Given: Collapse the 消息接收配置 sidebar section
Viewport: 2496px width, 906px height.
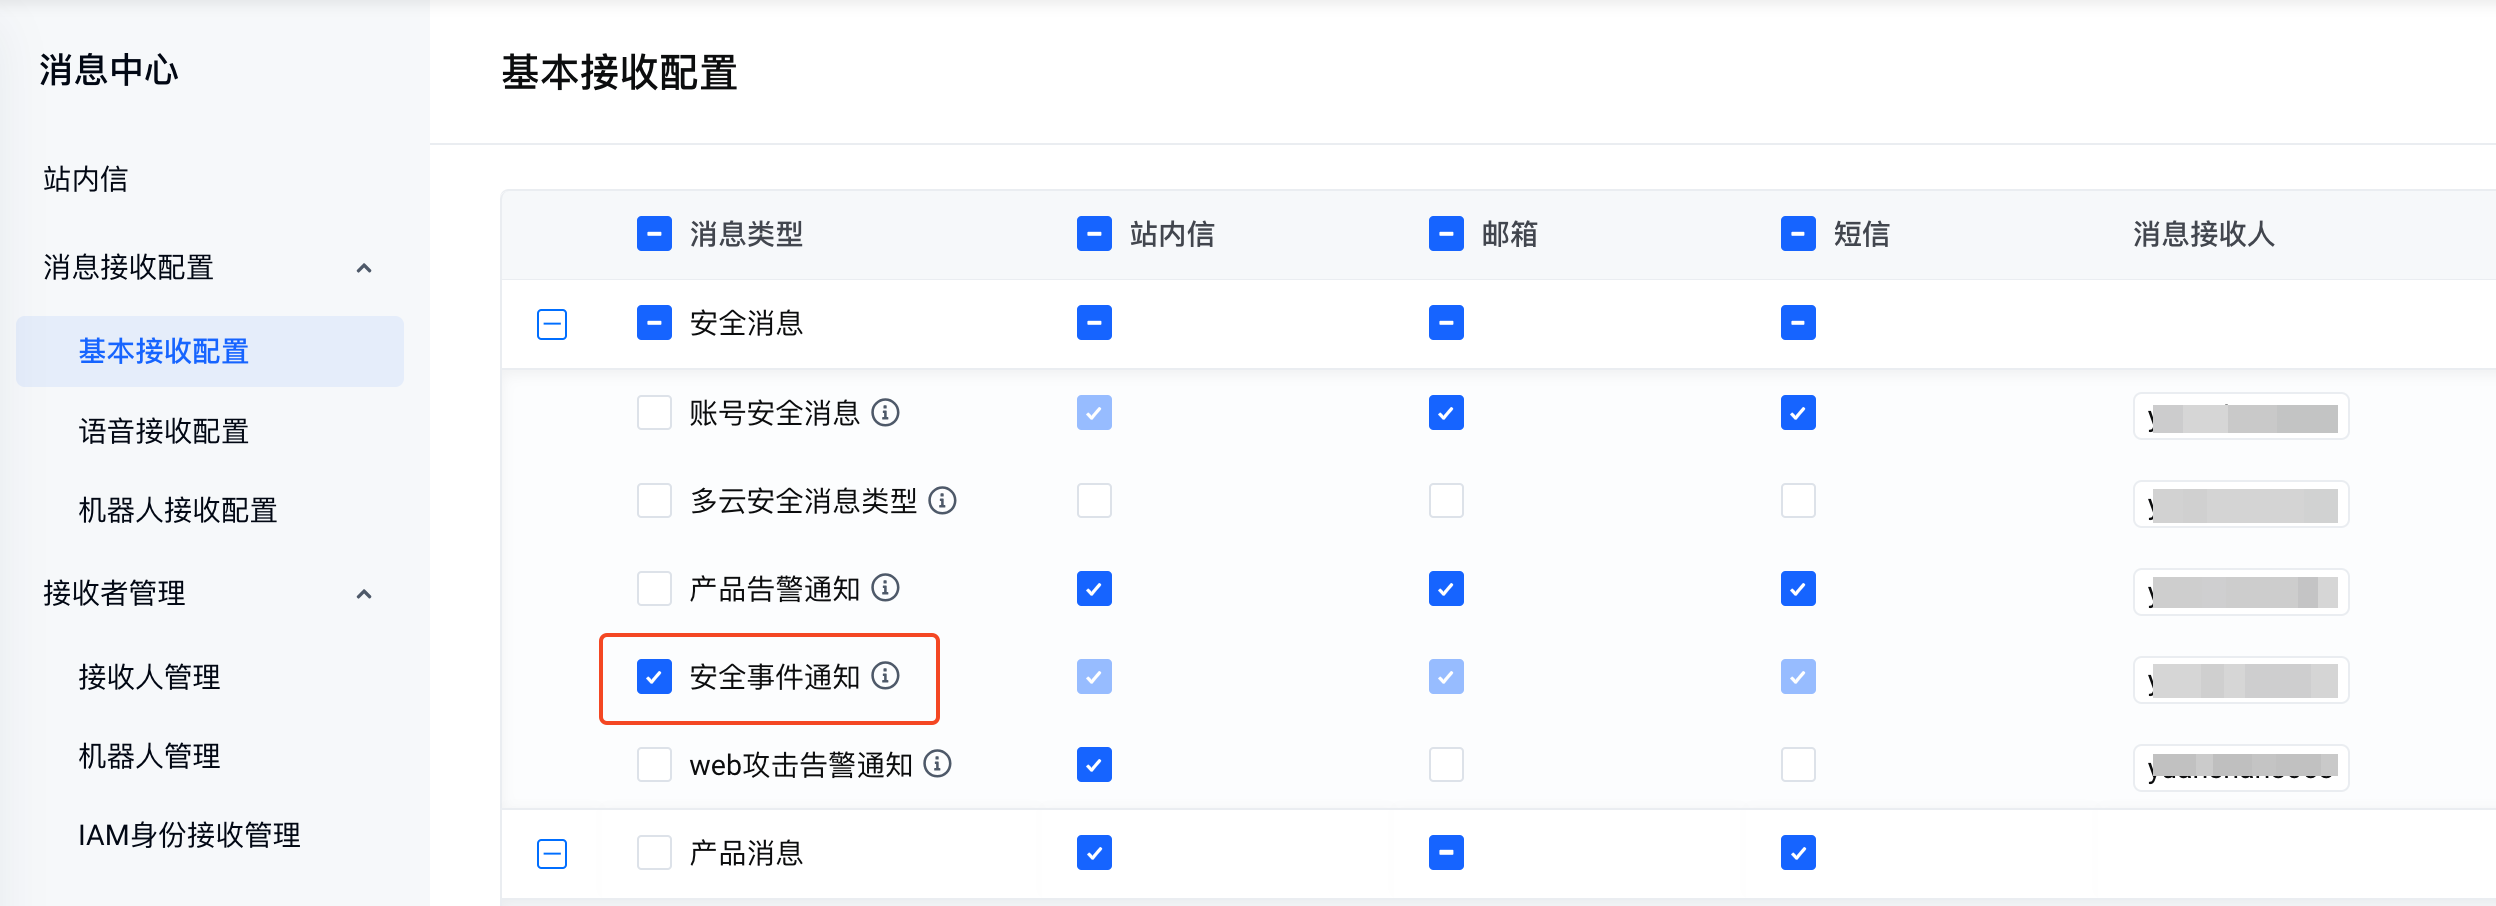Looking at the screenshot, I should point(364,268).
